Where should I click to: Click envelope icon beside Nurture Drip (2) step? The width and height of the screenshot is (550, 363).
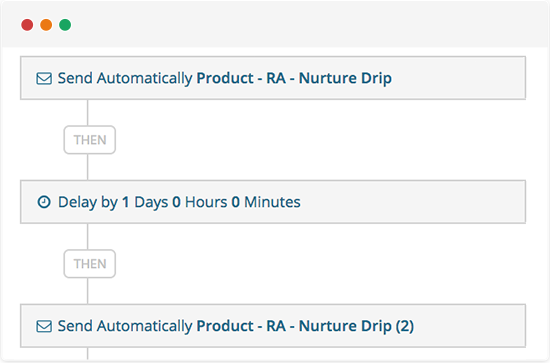click(x=44, y=326)
